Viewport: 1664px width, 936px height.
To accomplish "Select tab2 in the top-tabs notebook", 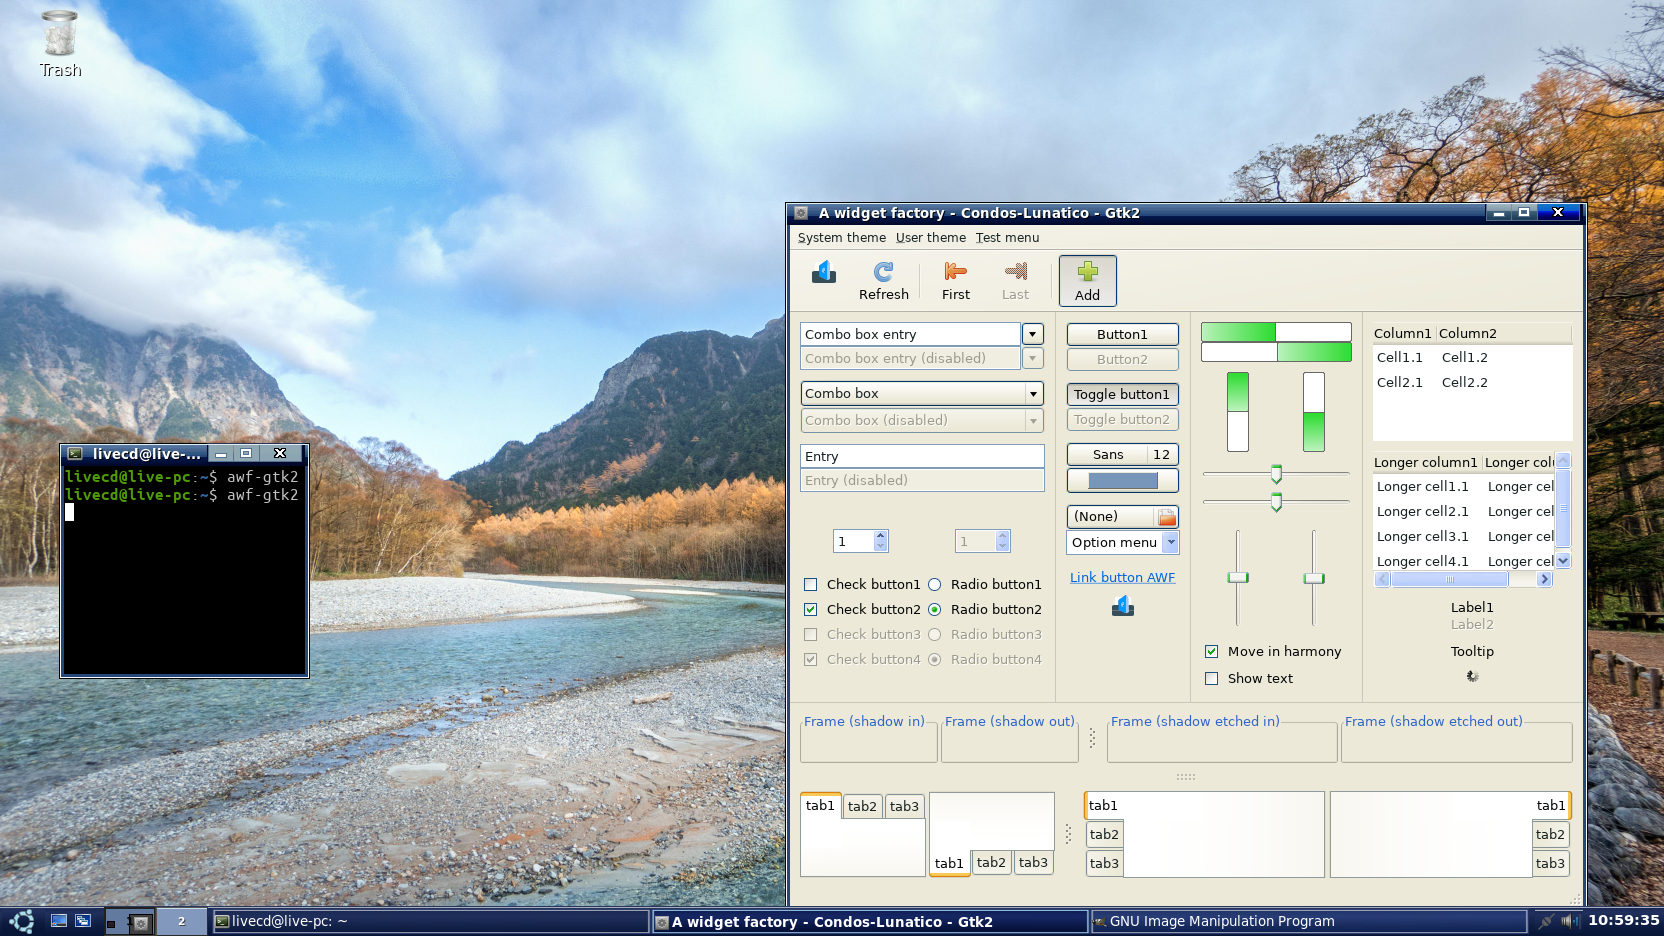I will click(862, 806).
